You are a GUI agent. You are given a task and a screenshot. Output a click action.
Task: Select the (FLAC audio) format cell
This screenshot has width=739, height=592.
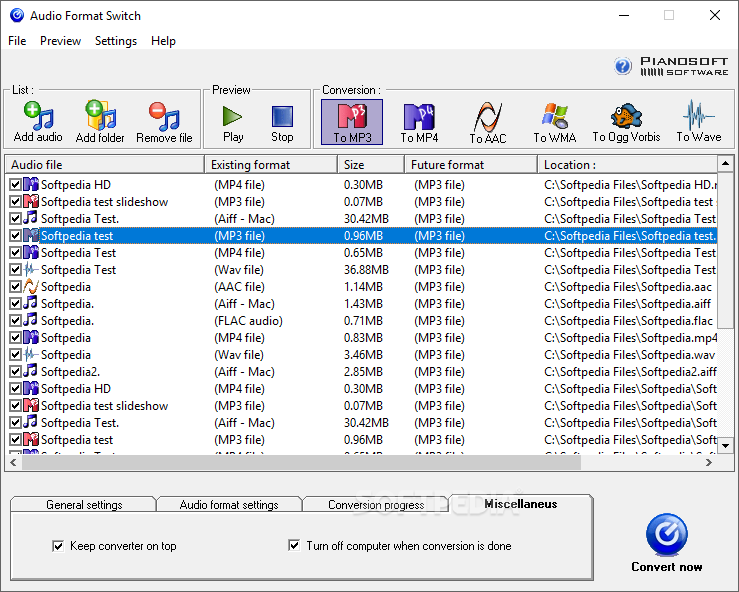point(248,321)
